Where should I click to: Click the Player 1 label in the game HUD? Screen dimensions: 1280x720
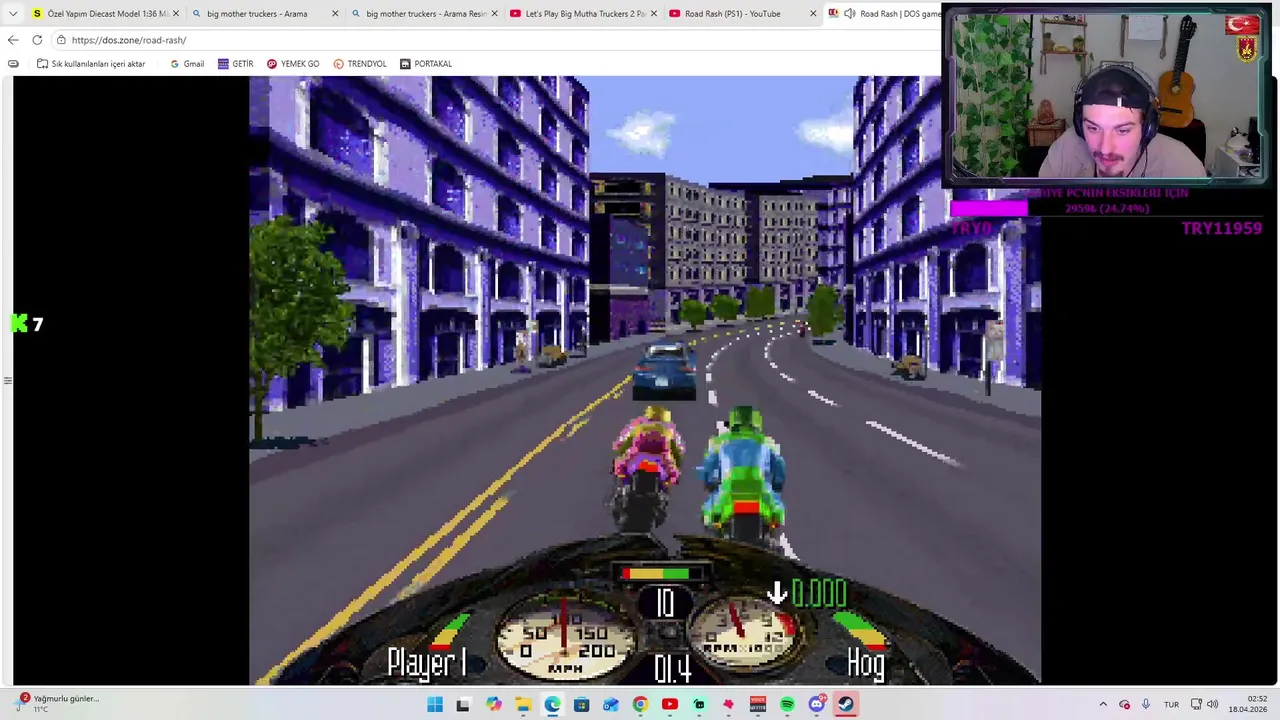427,662
